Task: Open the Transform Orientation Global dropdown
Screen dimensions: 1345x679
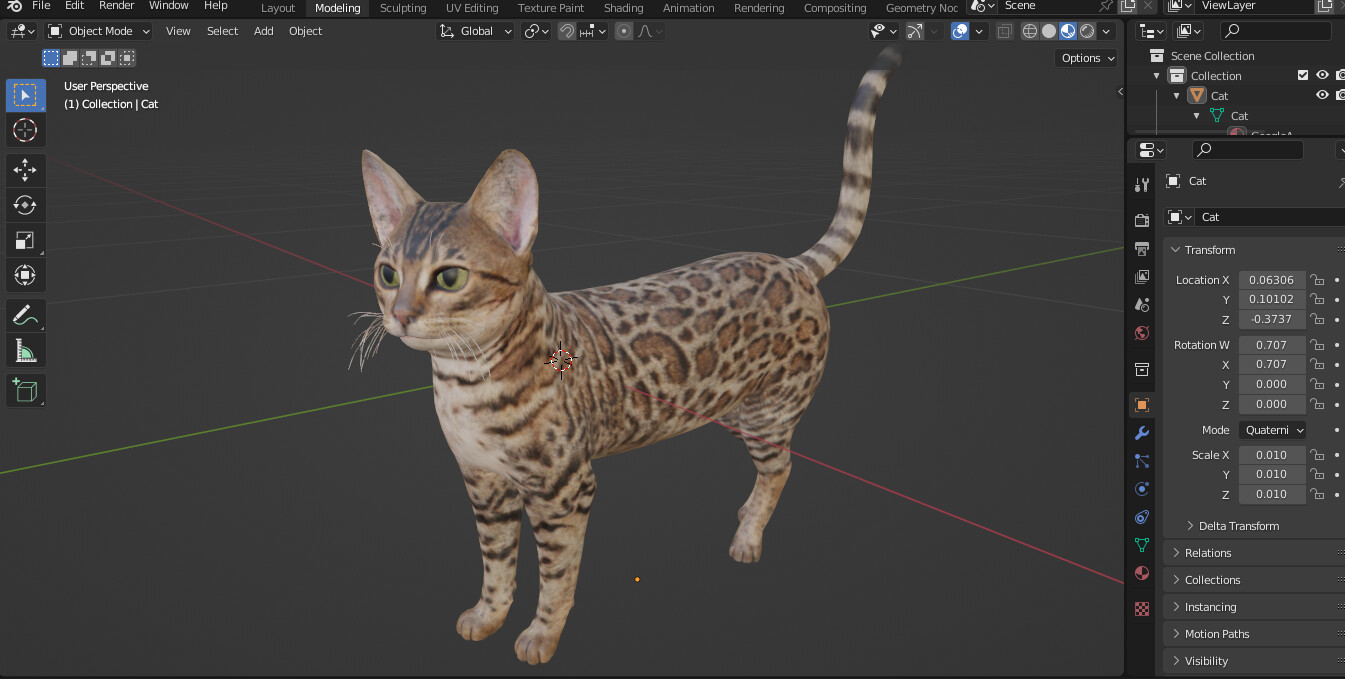Action: [x=475, y=31]
